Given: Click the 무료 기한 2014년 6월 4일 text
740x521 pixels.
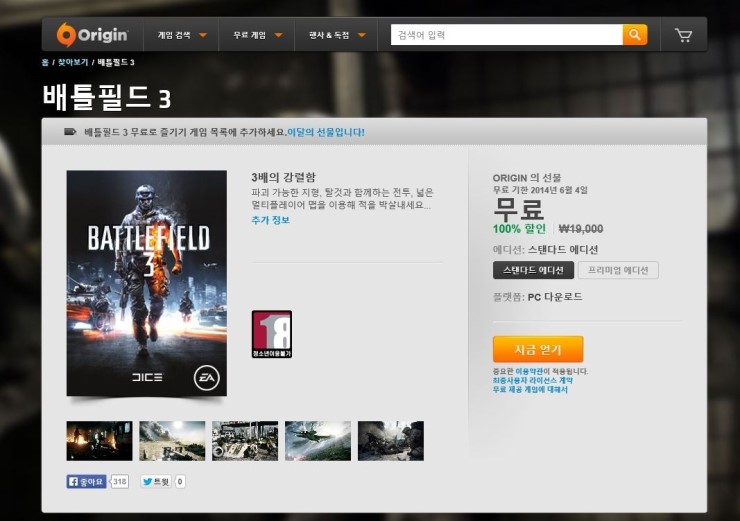Looking at the screenshot, I should (x=540, y=190).
